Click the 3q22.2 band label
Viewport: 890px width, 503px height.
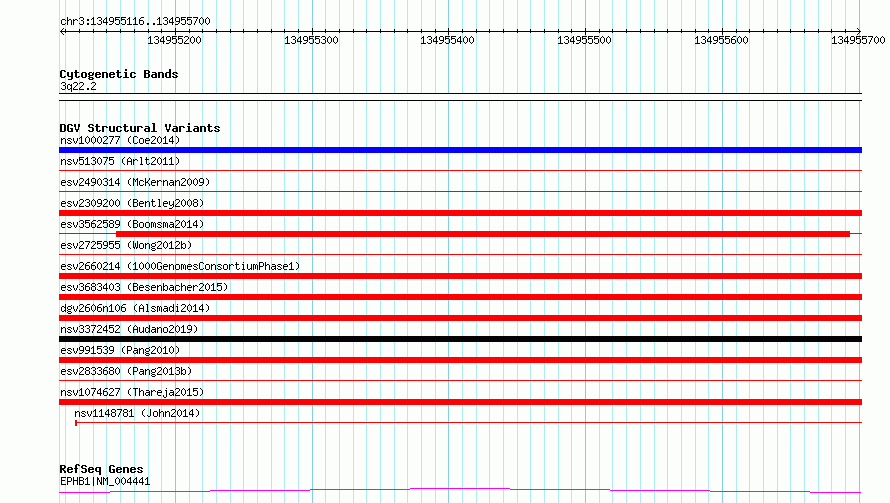point(78,86)
